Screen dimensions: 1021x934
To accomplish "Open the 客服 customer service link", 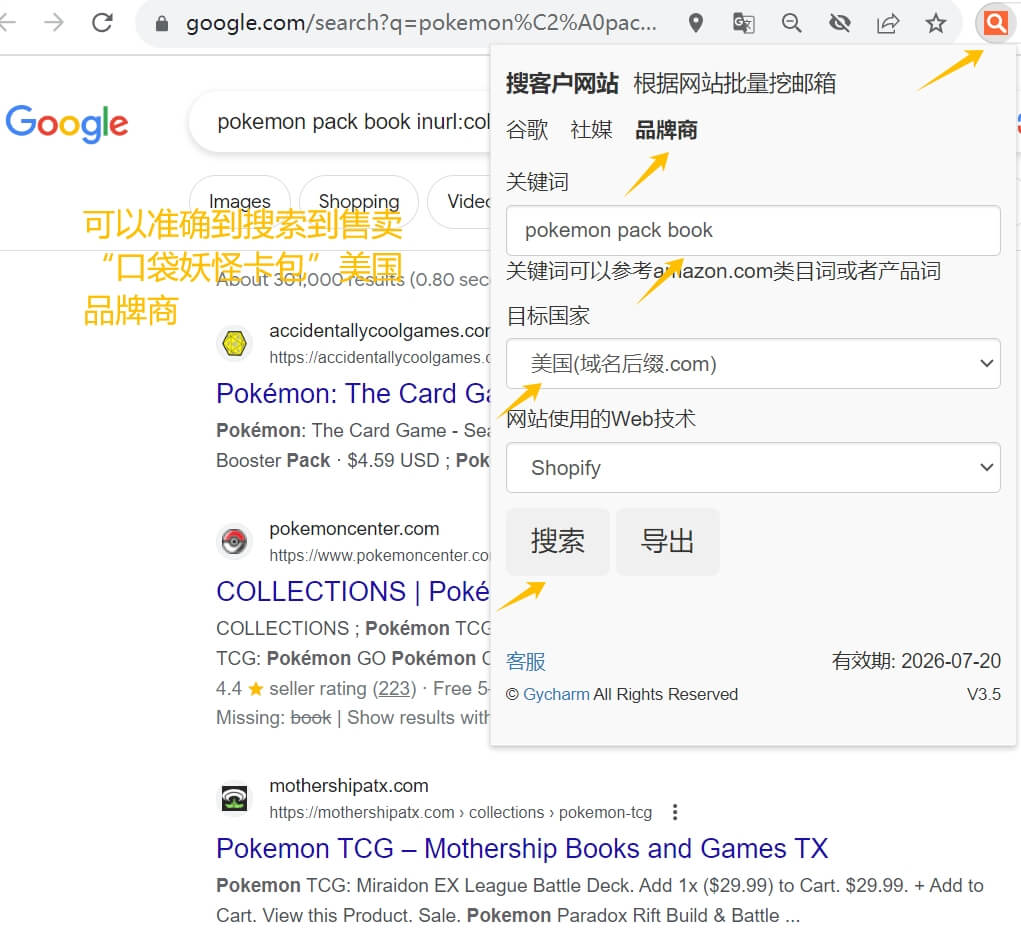I will point(525,661).
